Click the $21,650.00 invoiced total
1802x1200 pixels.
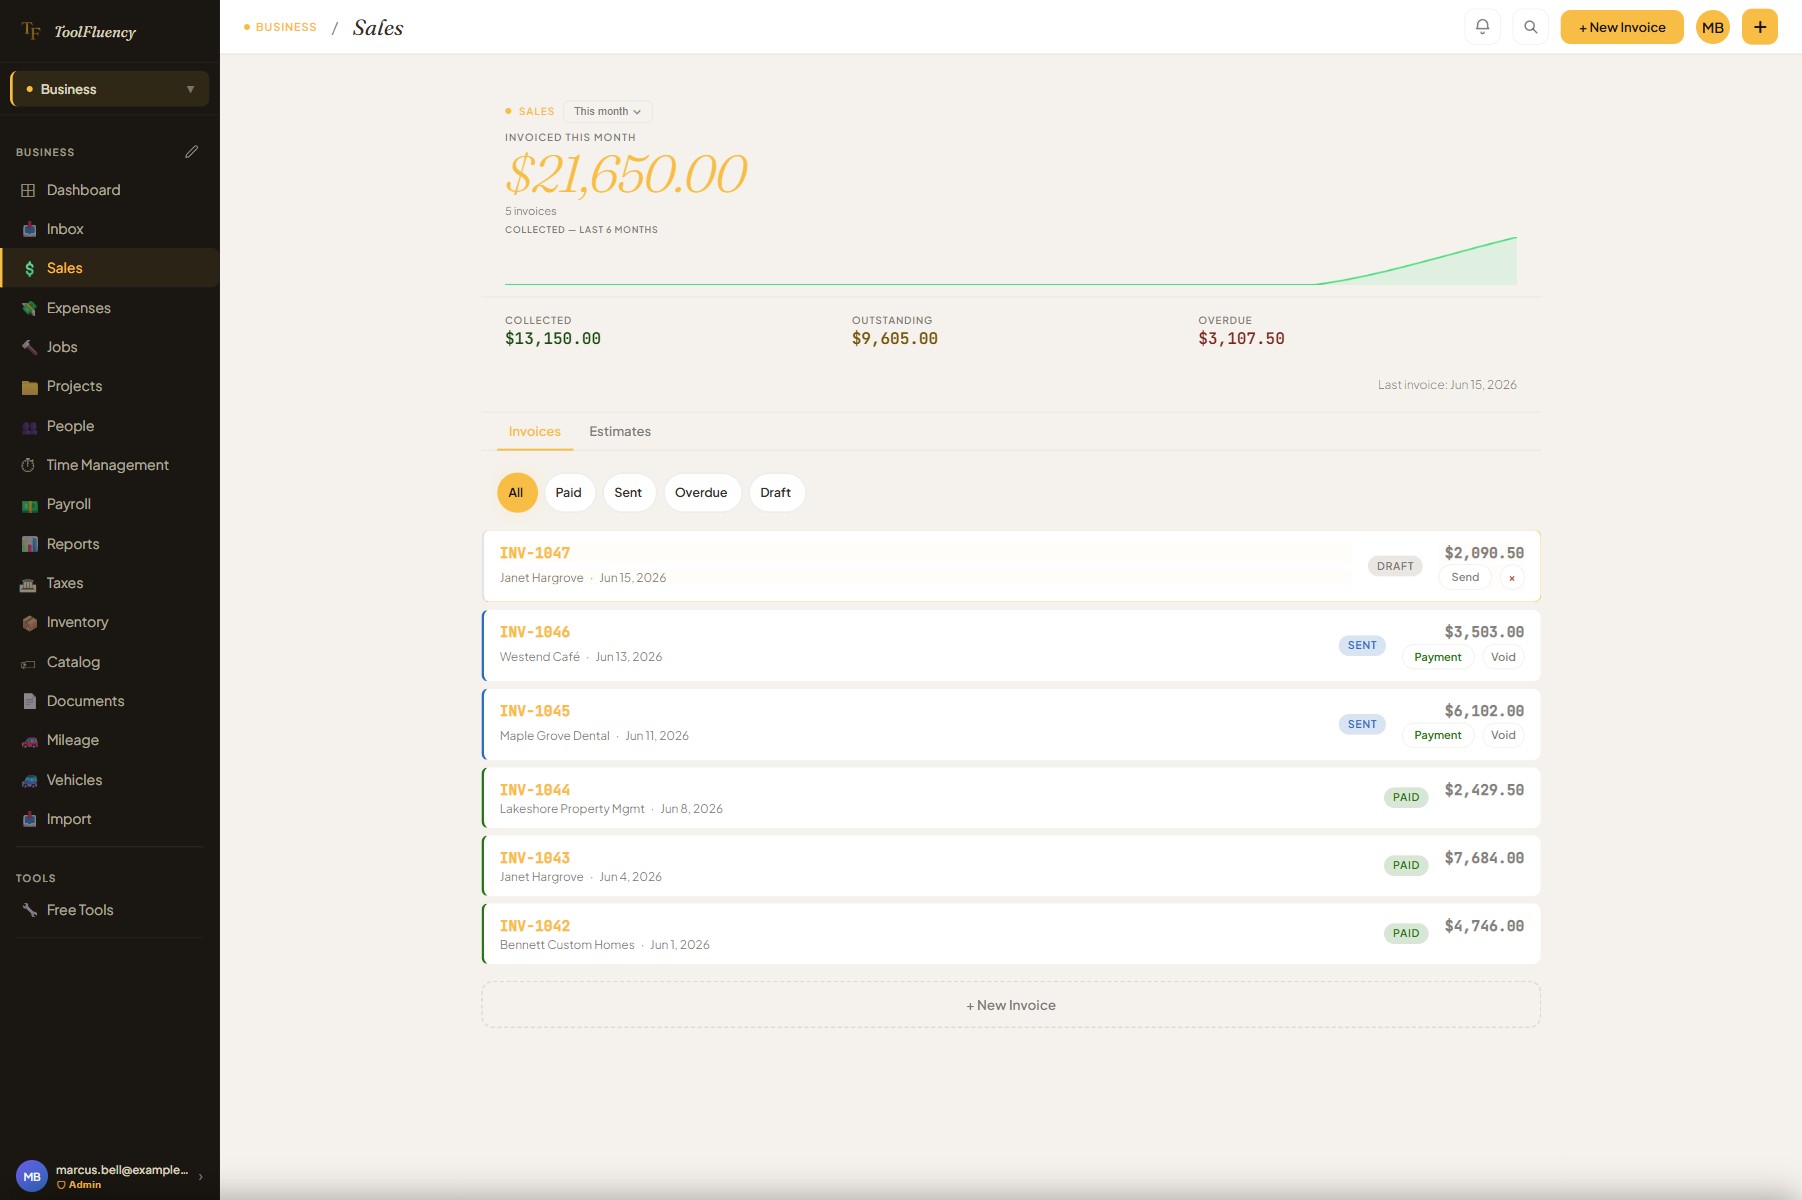(626, 175)
